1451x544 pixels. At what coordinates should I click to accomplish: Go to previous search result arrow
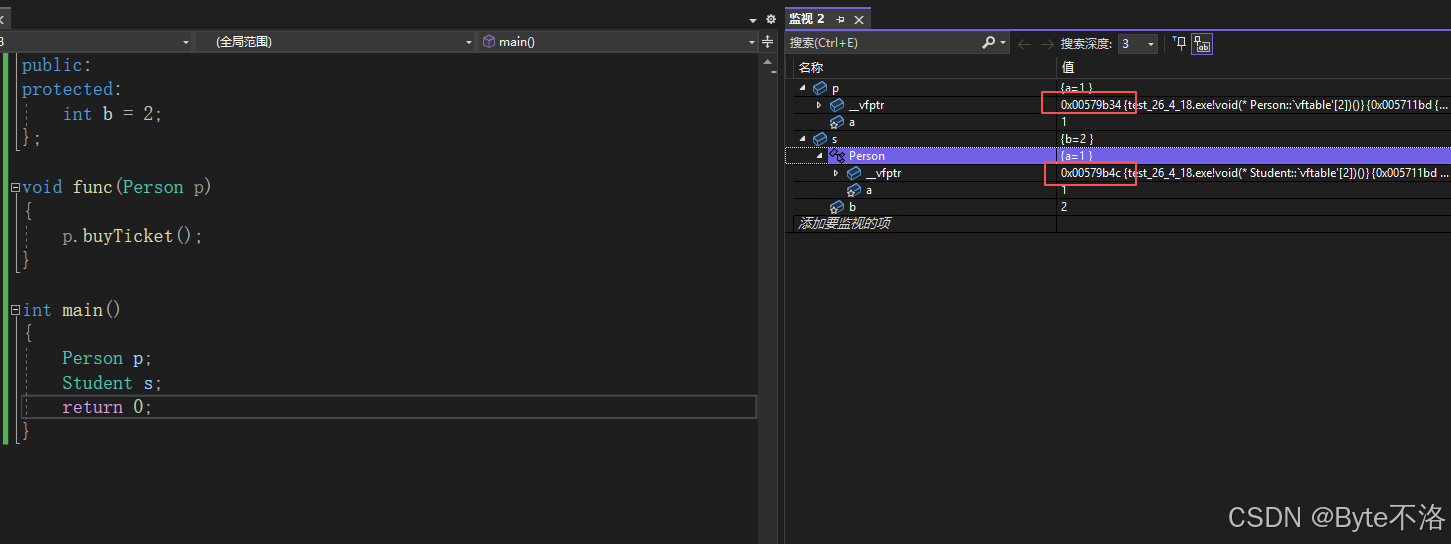tap(1024, 44)
